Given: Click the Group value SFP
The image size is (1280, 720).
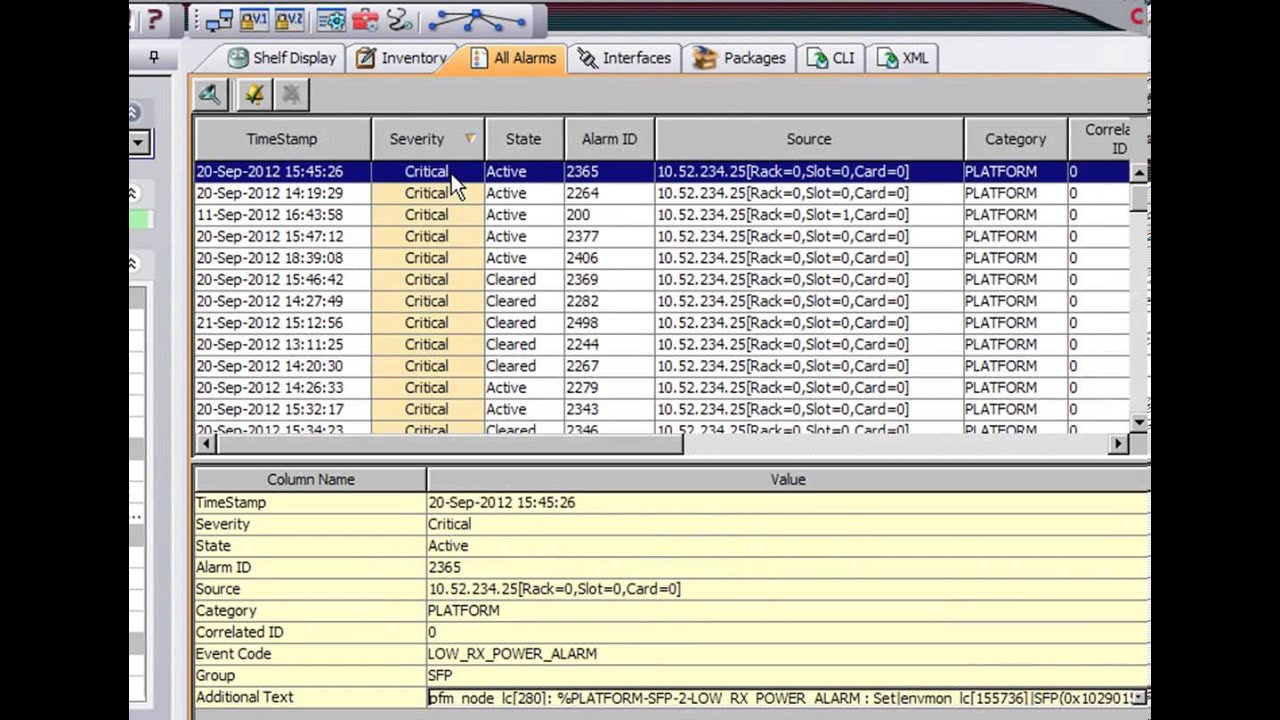Looking at the screenshot, I should click(x=440, y=676).
